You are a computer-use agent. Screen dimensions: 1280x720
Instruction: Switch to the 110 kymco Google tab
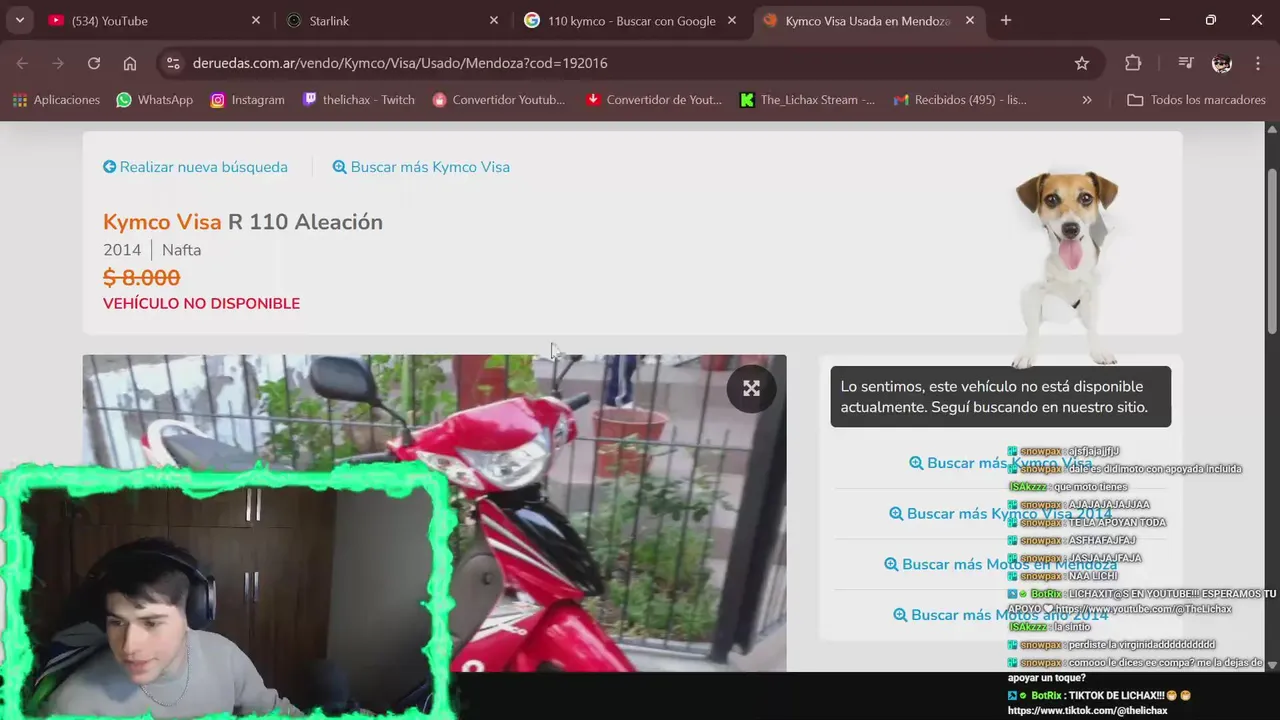click(x=630, y=20)
